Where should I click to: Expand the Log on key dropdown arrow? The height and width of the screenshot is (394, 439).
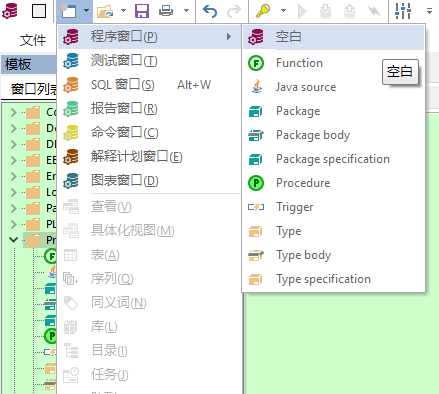(283, 11)
